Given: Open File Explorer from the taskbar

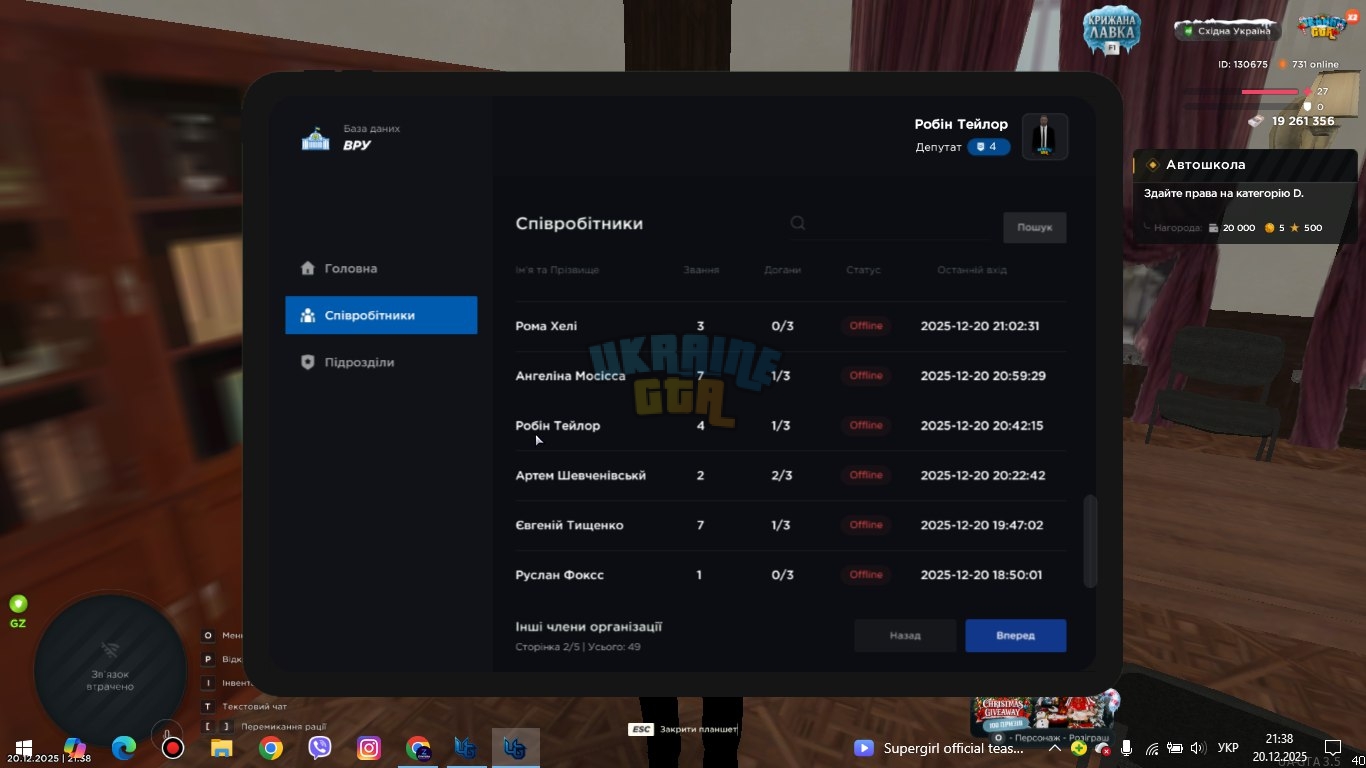Looking at the screenshot, I should 221,748.
